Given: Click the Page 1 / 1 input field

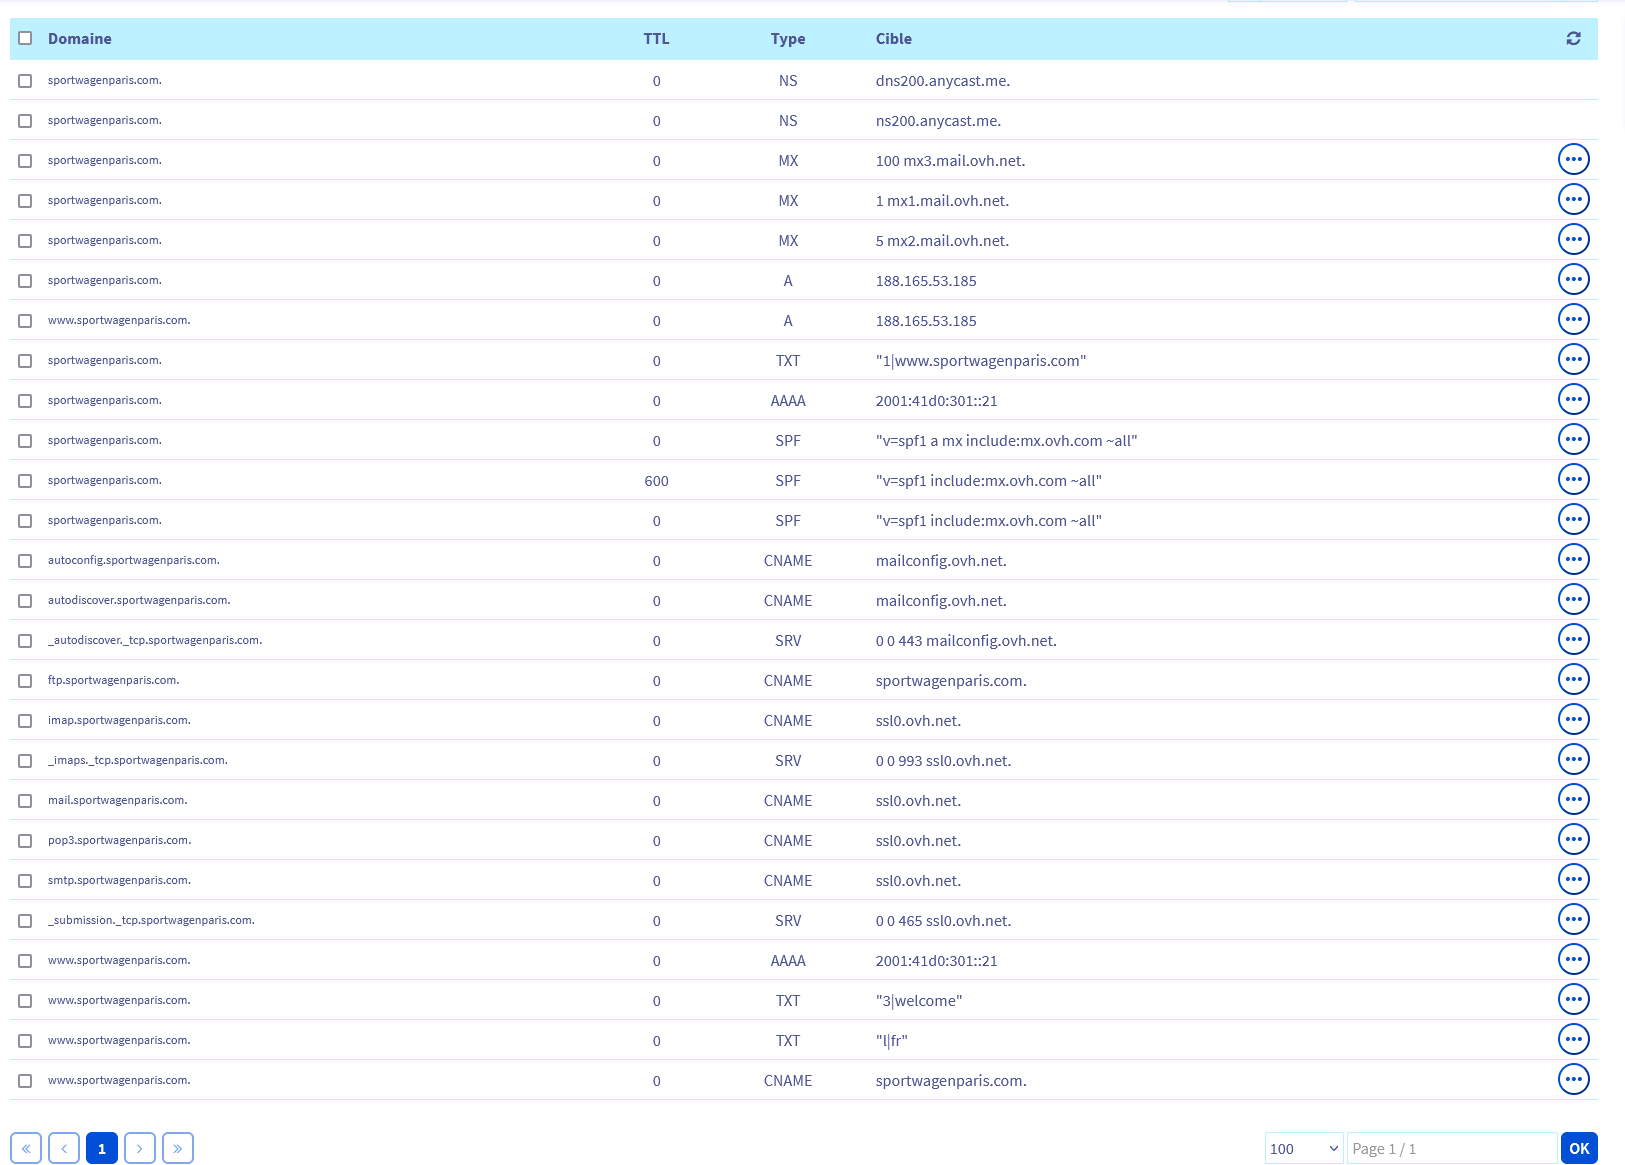Looking at the screenshot, I should click(x=1451, y=1149).
